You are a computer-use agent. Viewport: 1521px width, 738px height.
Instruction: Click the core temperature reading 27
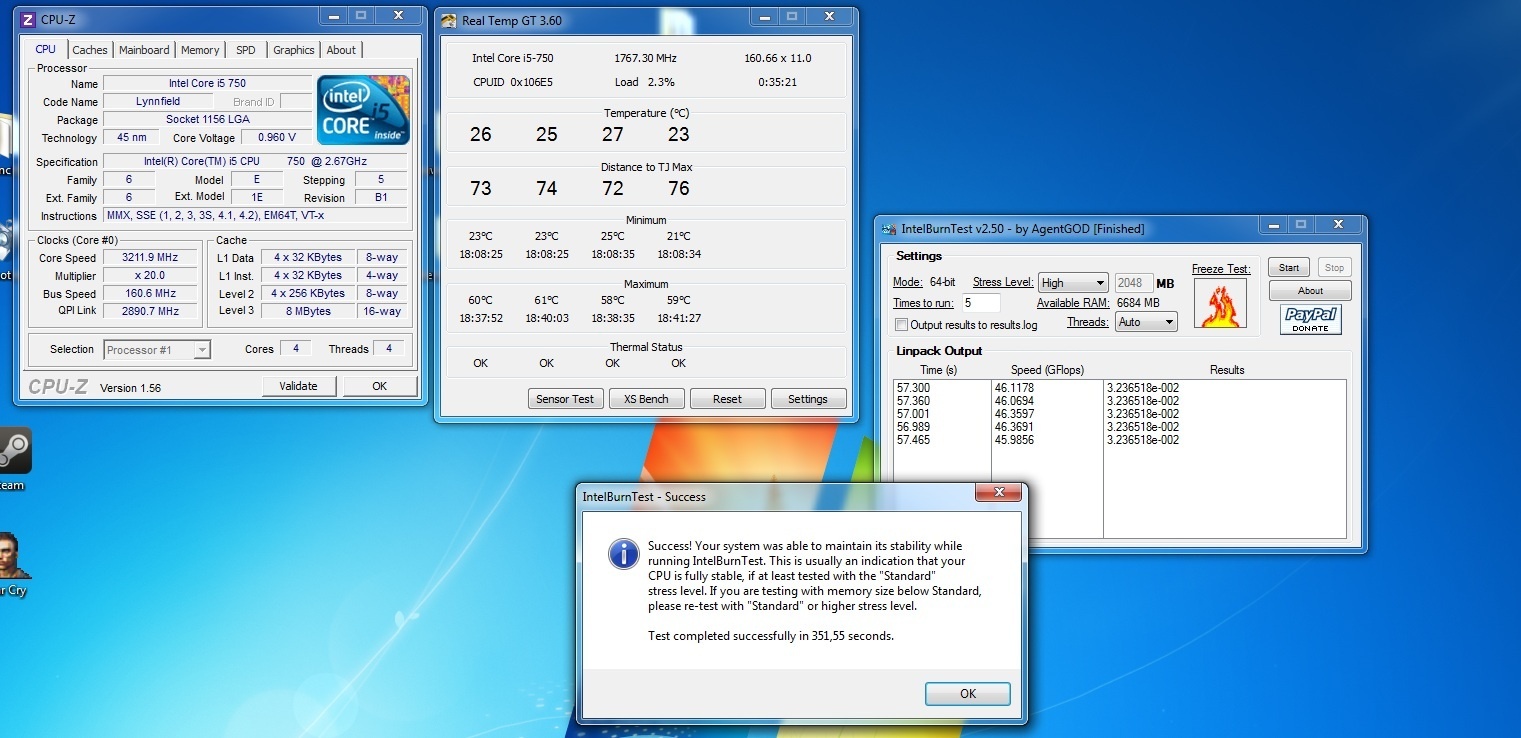click(x=613, y=134)
